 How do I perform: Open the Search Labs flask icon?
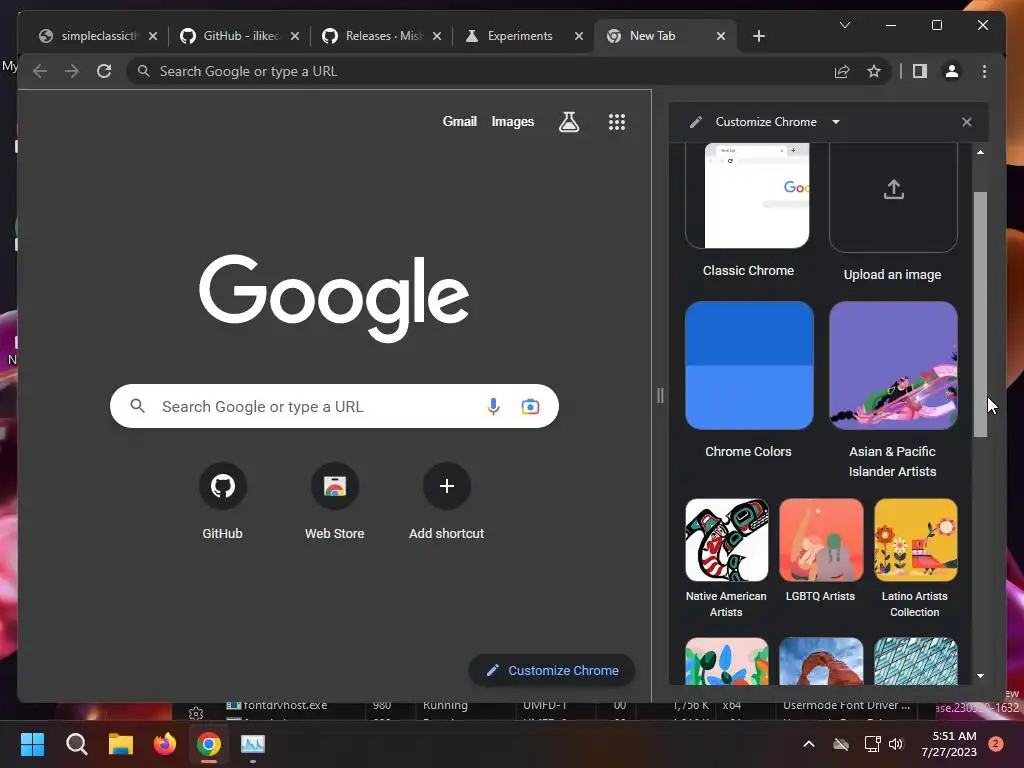(569, 121)
